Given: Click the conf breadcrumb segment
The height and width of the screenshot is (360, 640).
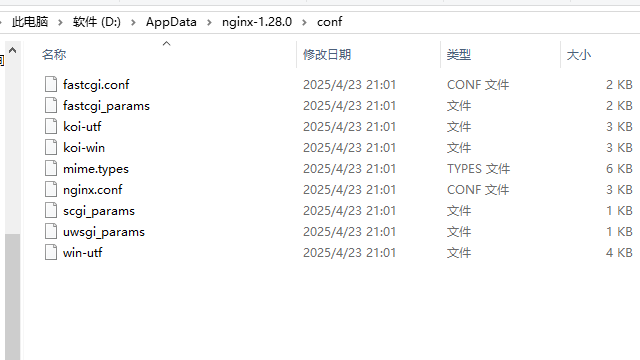Looking at the screenshot, I should coord(329,22).
